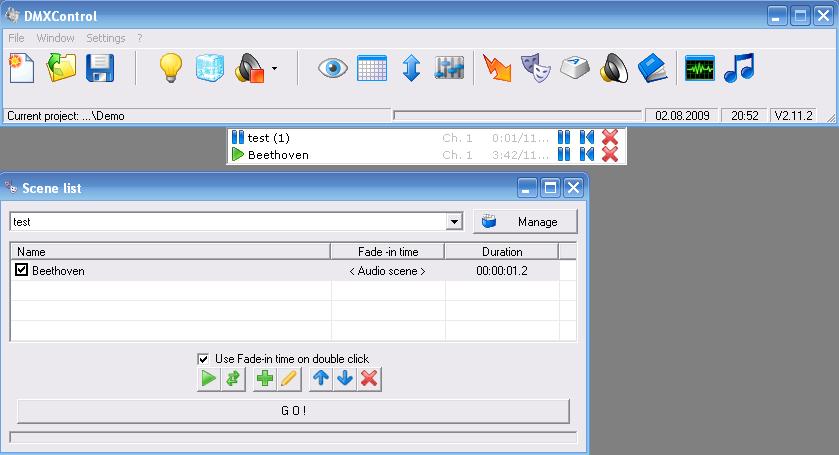This screenshot has width=839, height=455.
Task: Expand the arrow beside the speaker icon
Action: 274,69
